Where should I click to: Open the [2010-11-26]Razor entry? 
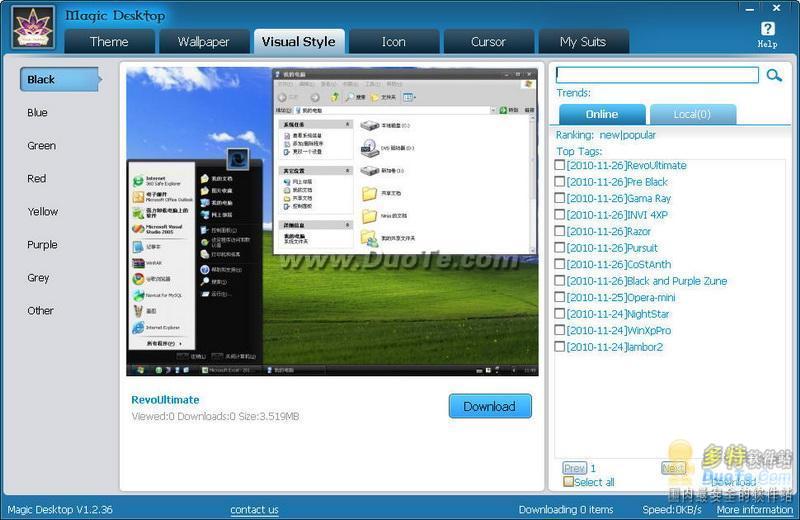click(x=609, y=231)
